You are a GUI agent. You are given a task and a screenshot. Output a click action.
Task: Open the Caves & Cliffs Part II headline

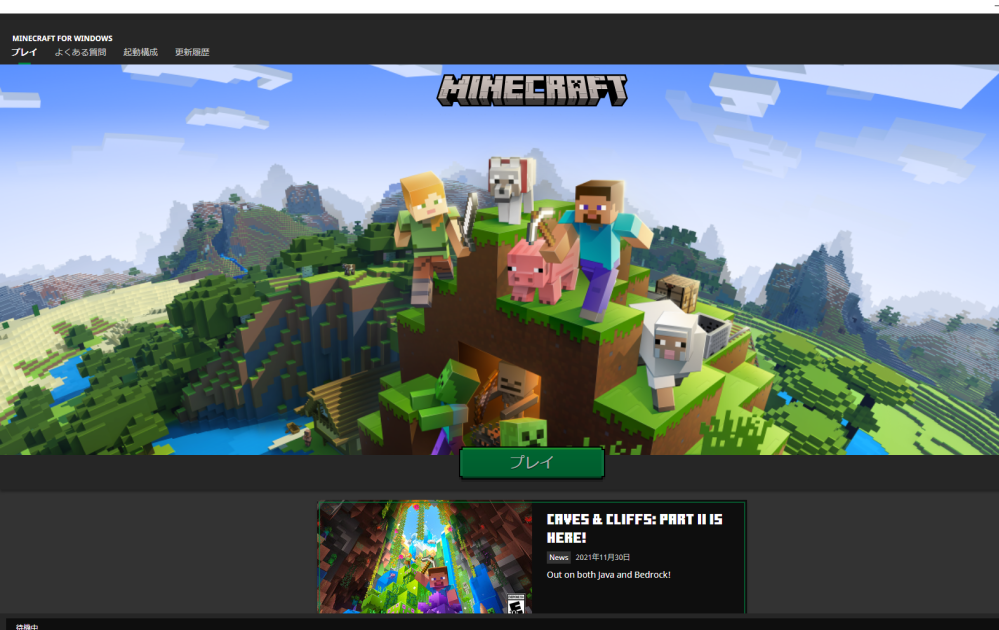point(634,528)
